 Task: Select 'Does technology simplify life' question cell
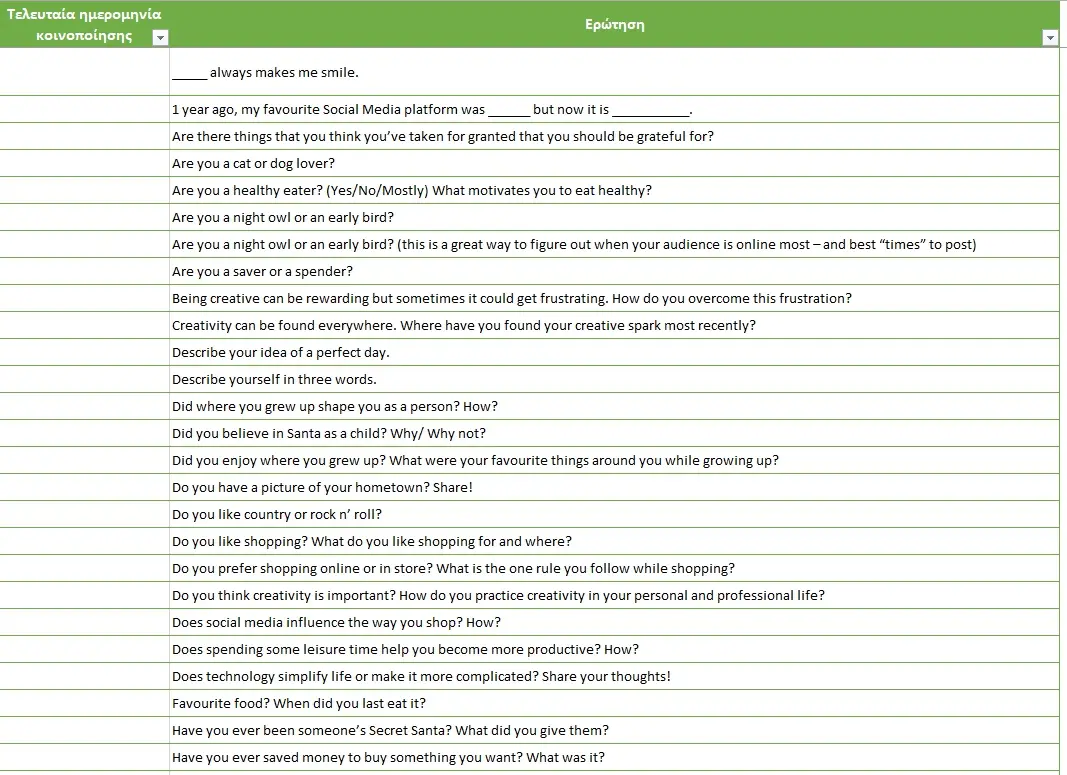[614, 676]
